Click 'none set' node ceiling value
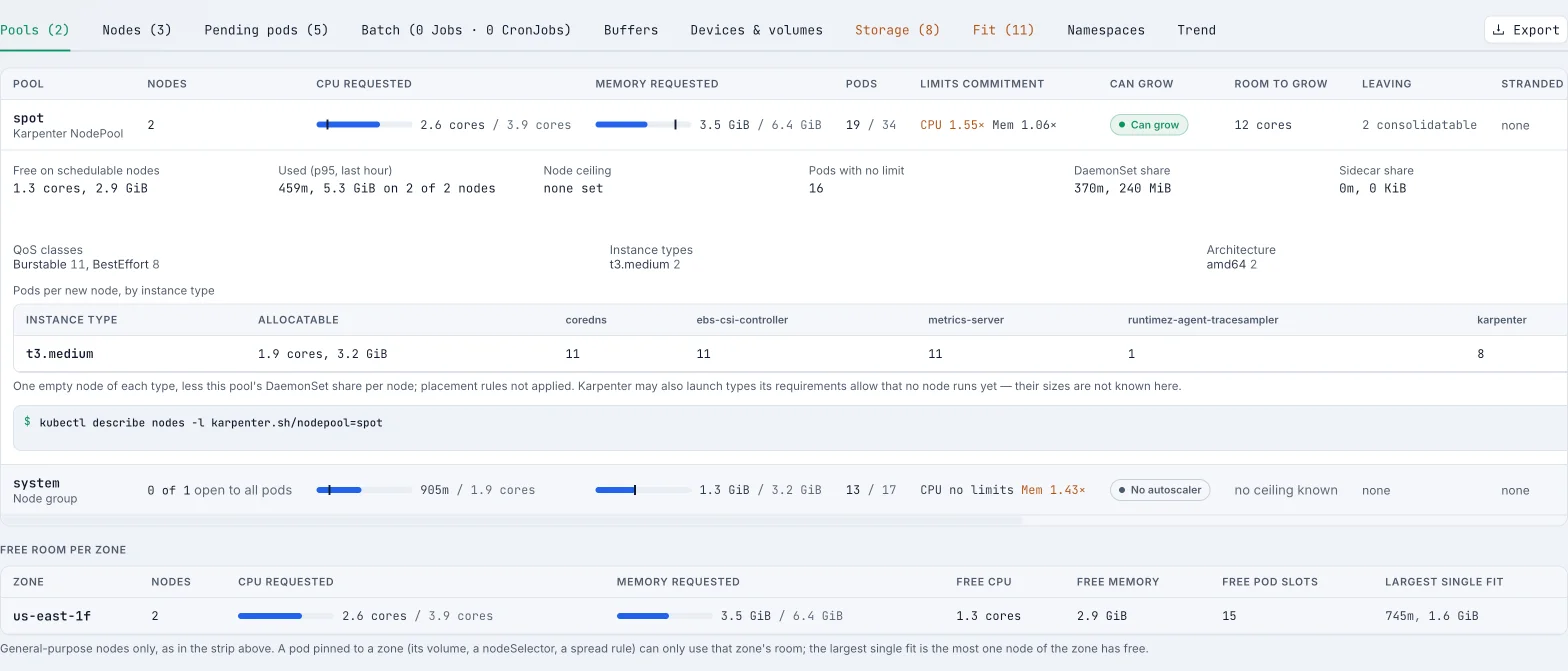Viewport: 1568px width, 671px height. click(x=573, y=188)
